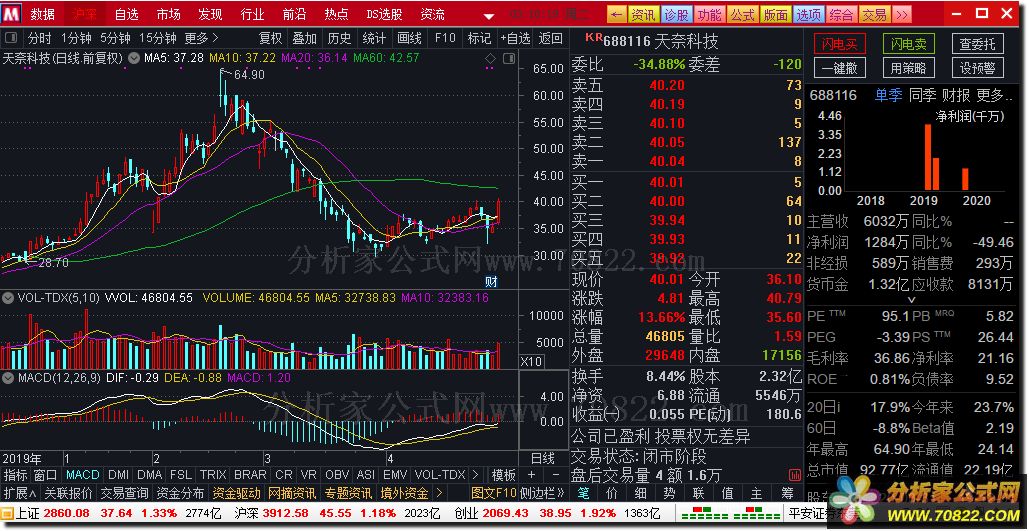The width and height of the screenshot is (1029, 531).
Task: Click the 闪电买 flash buy button
Action: click(x=840, y=44)
